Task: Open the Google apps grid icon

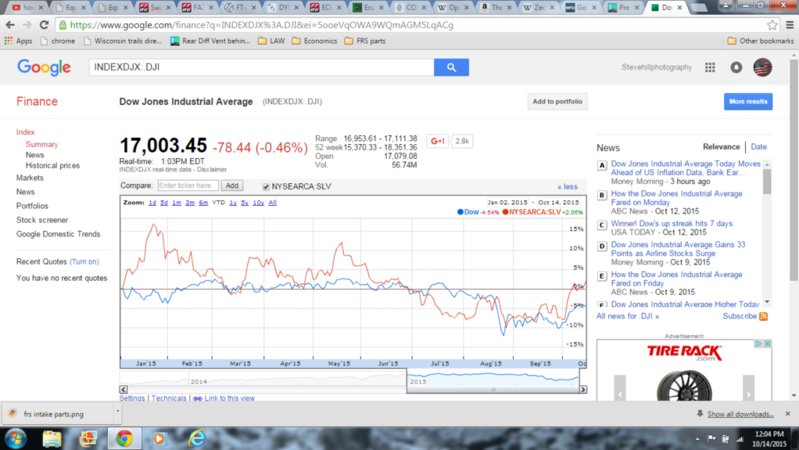Action: [x=710, y=67]
